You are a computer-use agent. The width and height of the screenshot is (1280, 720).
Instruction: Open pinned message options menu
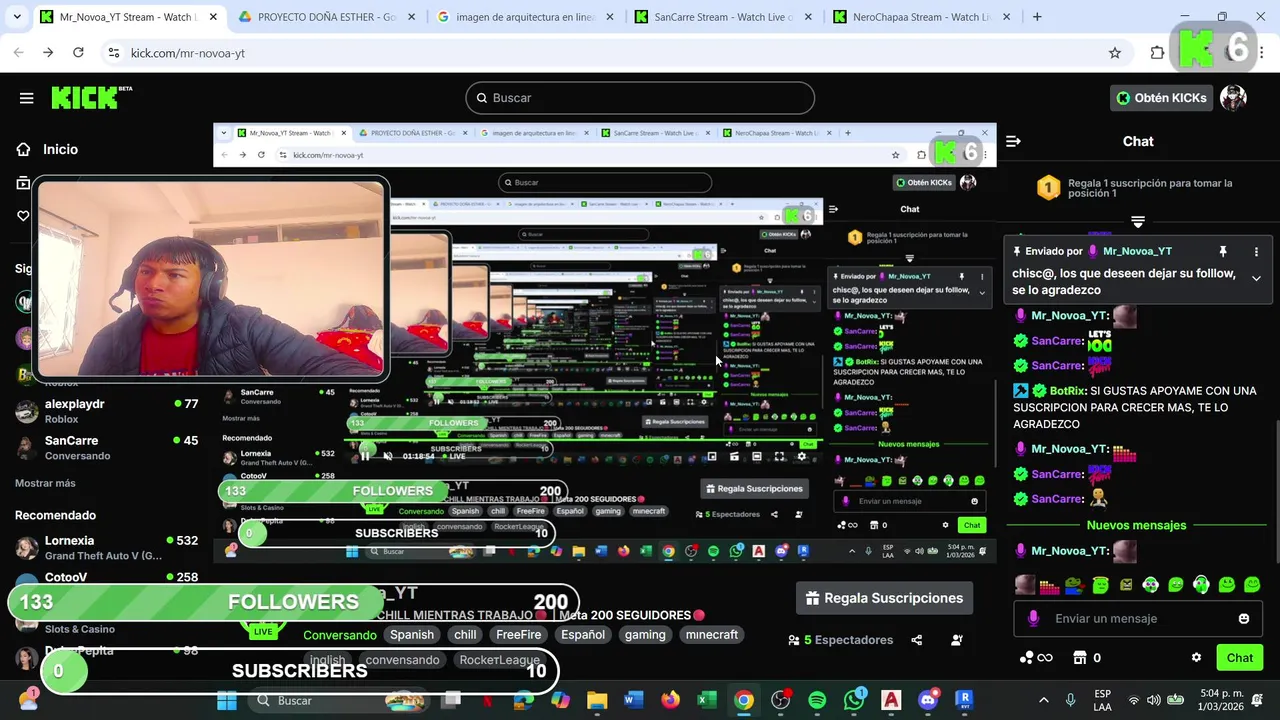[1256, 251]
